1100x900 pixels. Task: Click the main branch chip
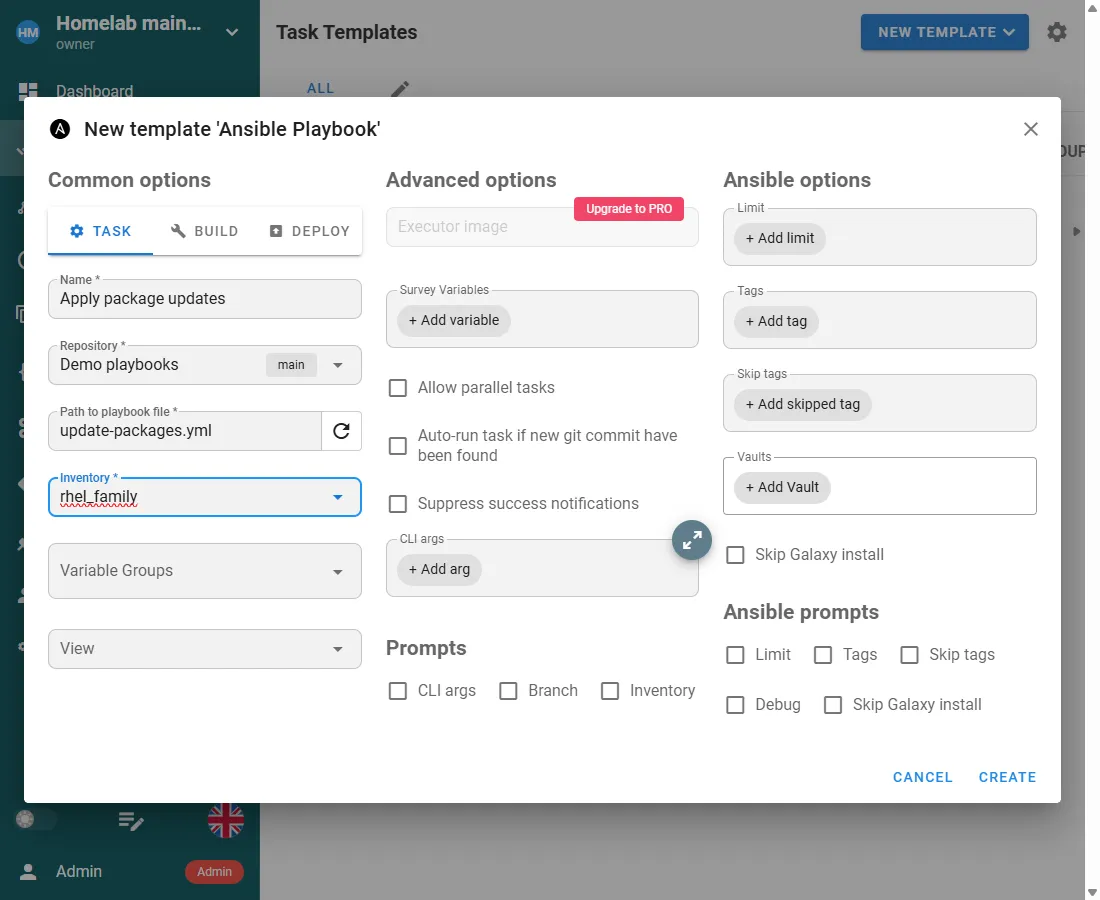(291, 365)
